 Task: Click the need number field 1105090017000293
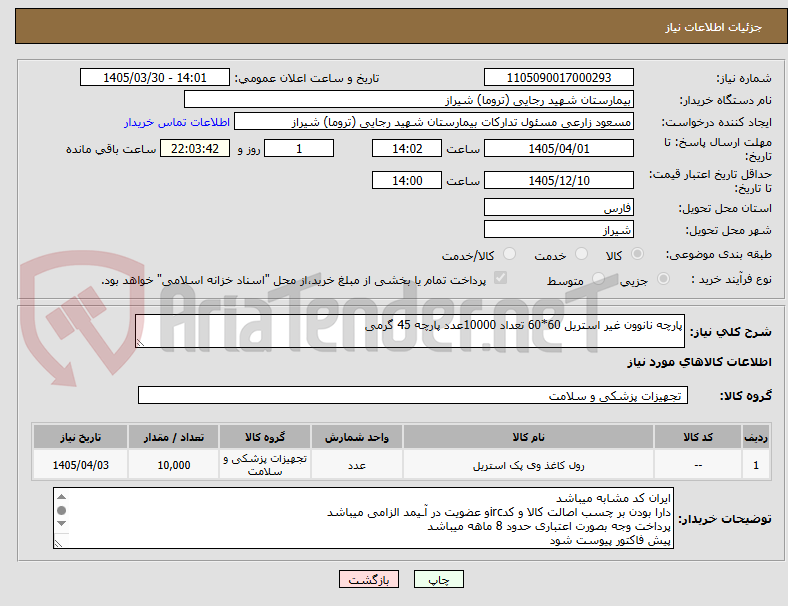pos(559,77)
